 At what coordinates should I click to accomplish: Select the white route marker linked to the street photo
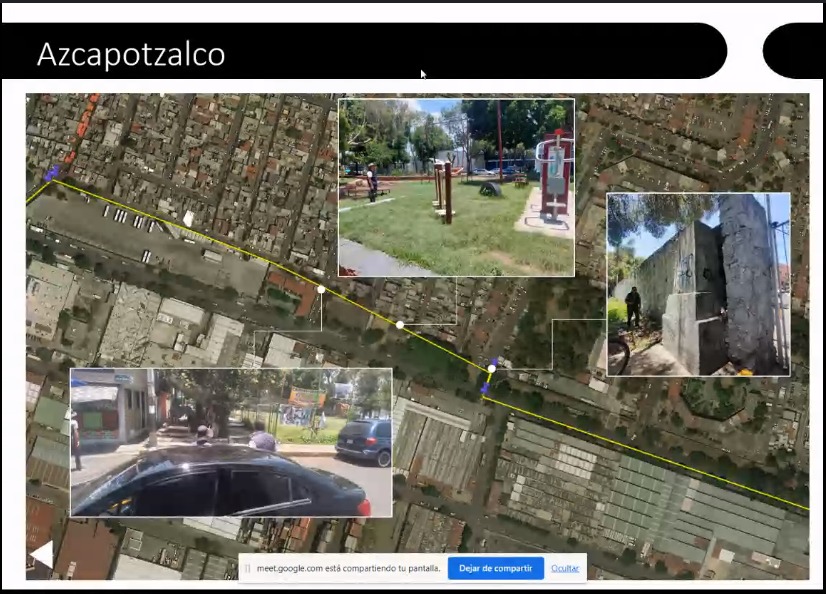click(x=321, y=290)
